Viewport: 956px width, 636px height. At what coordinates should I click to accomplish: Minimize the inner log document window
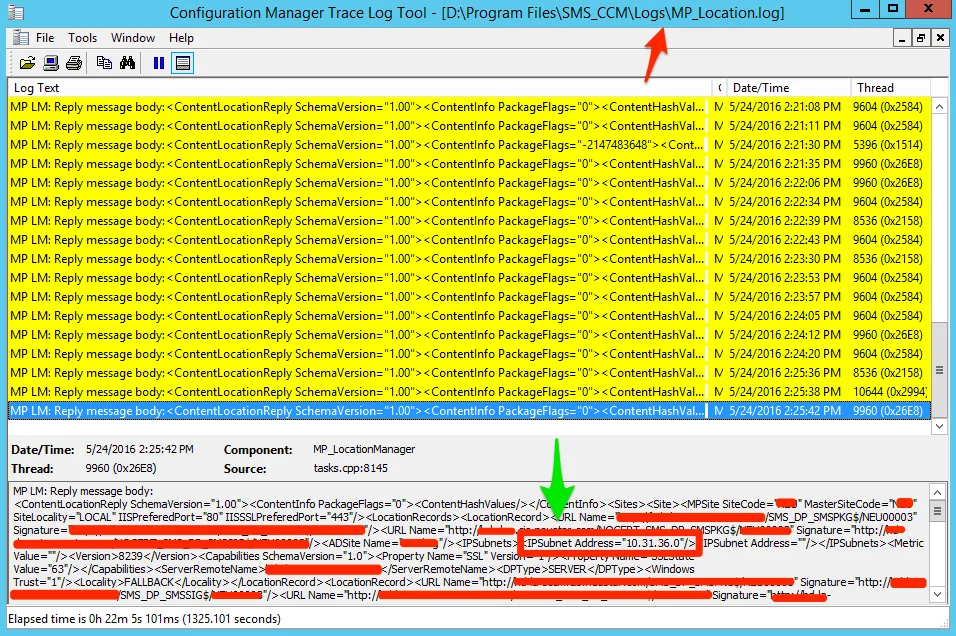pos(902,38)
